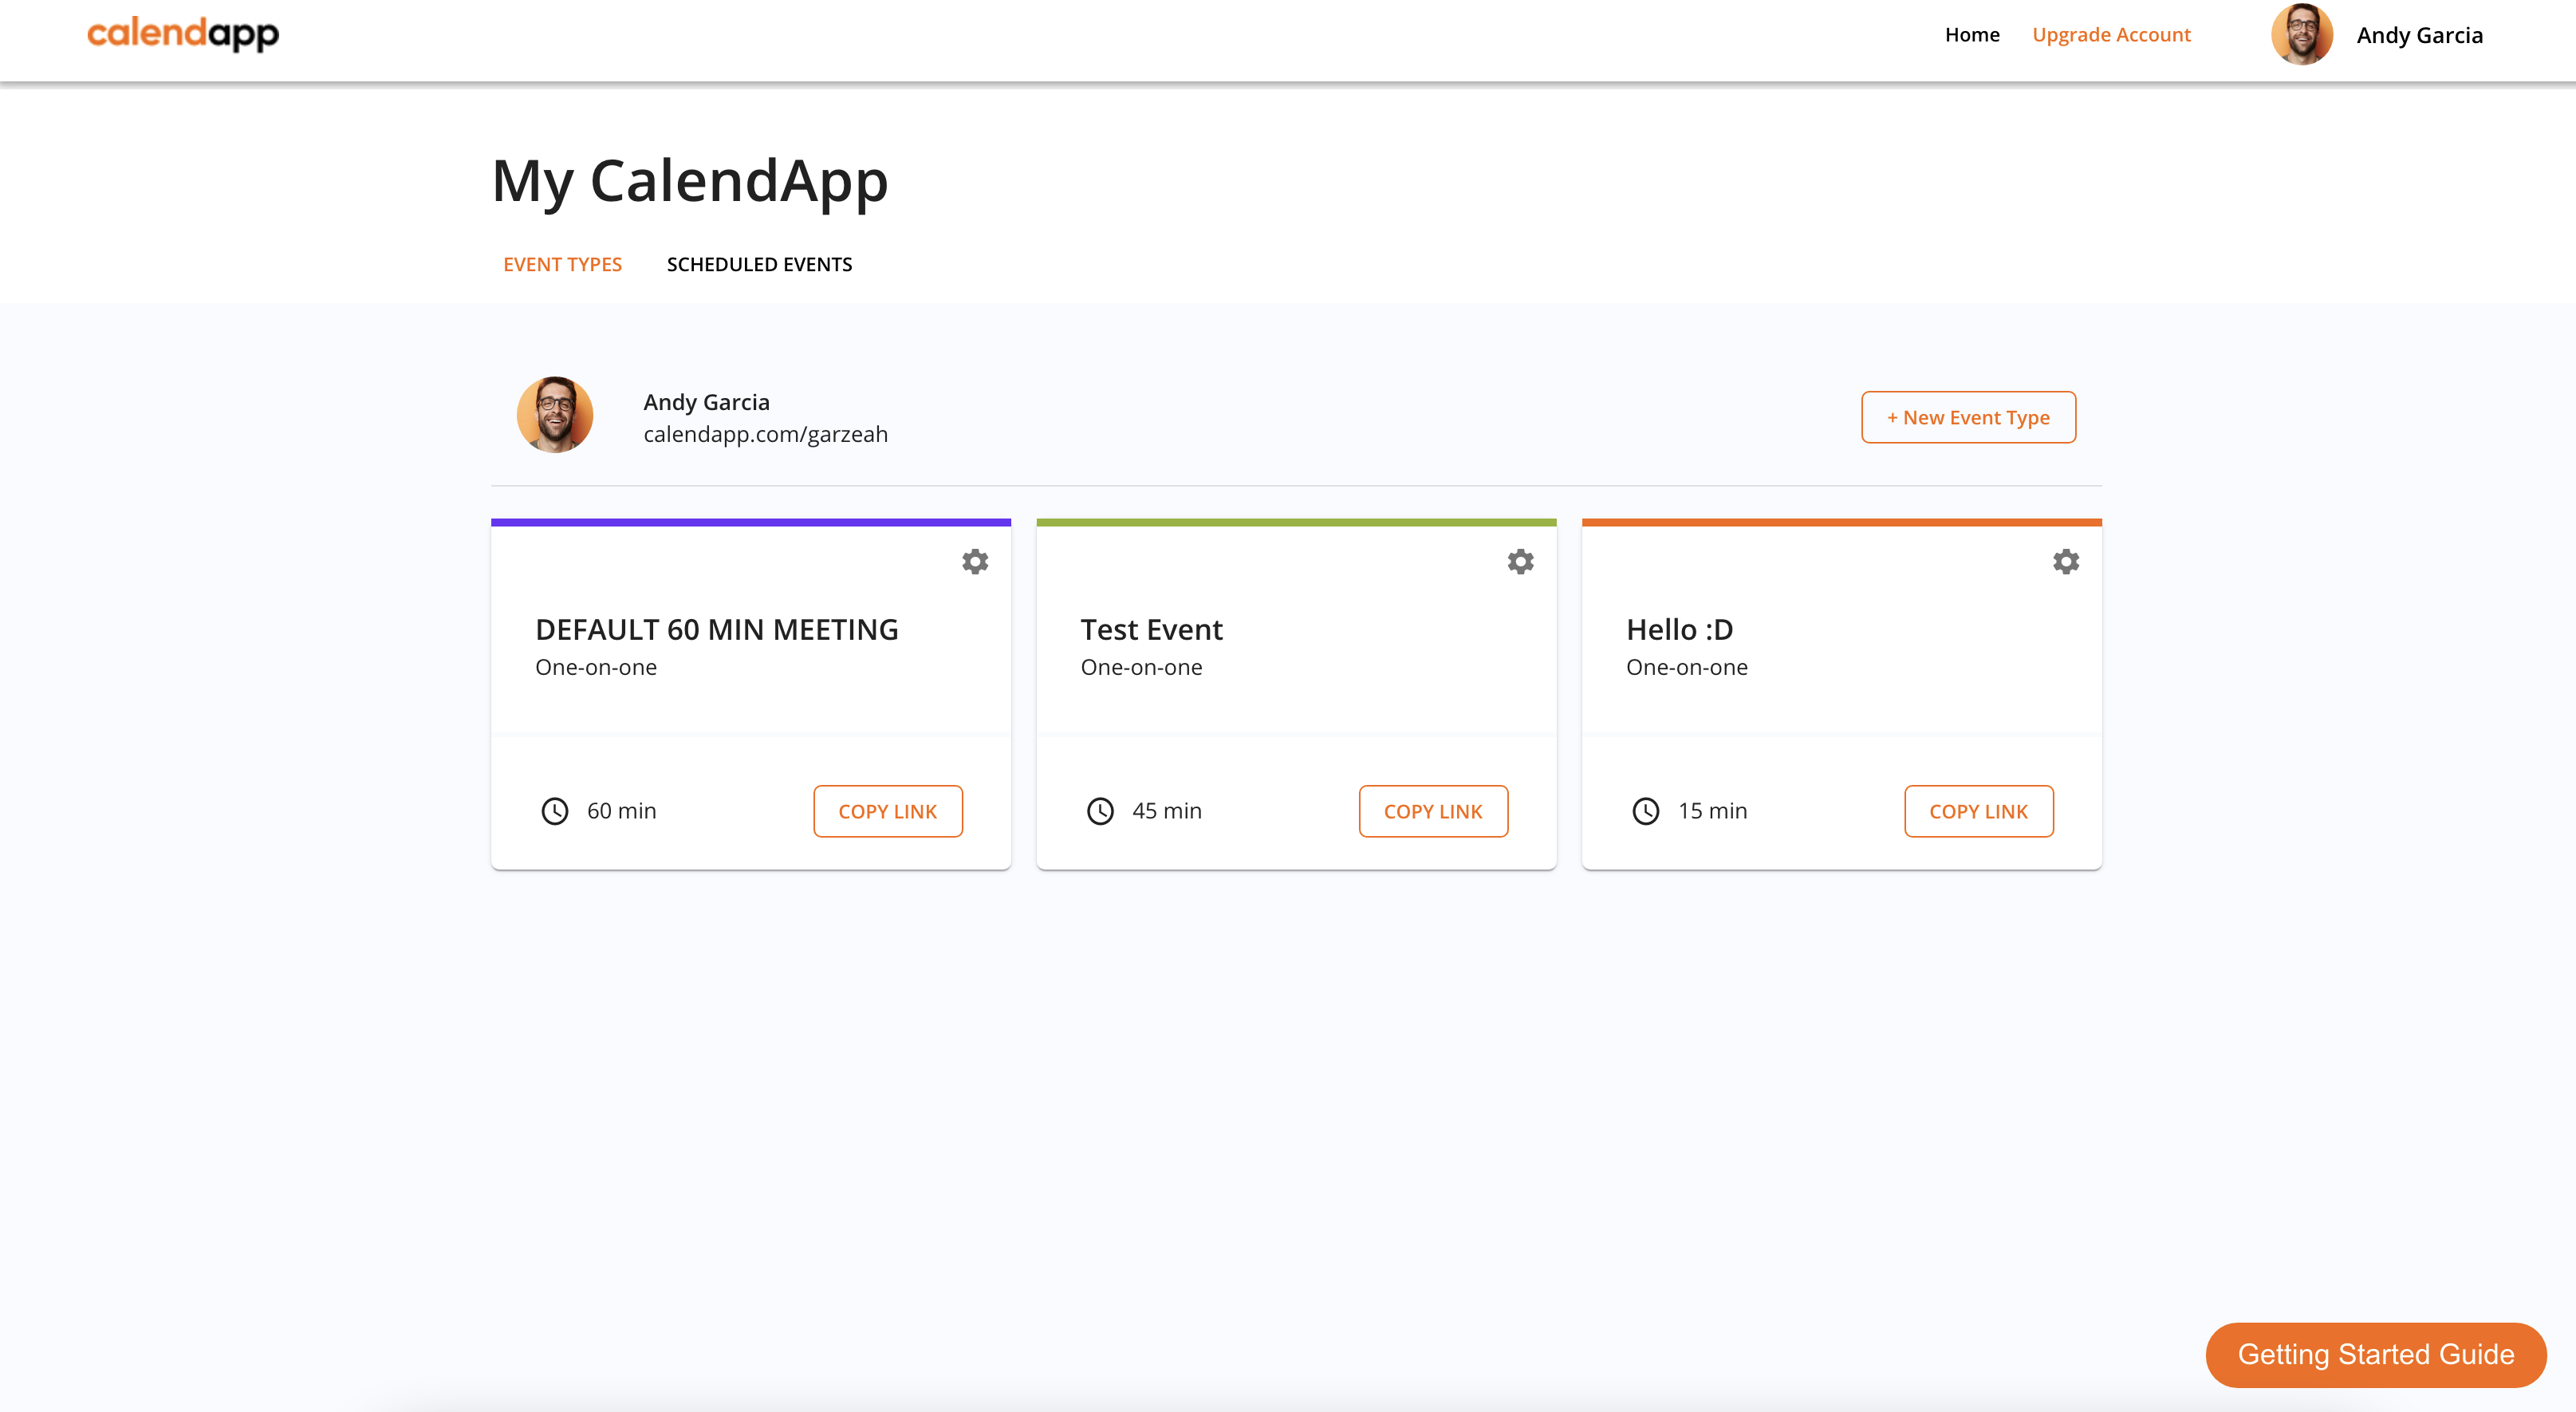
Task: Switch to the SCHEDULED EVENTS tab
Action: [x=759, y=264]
